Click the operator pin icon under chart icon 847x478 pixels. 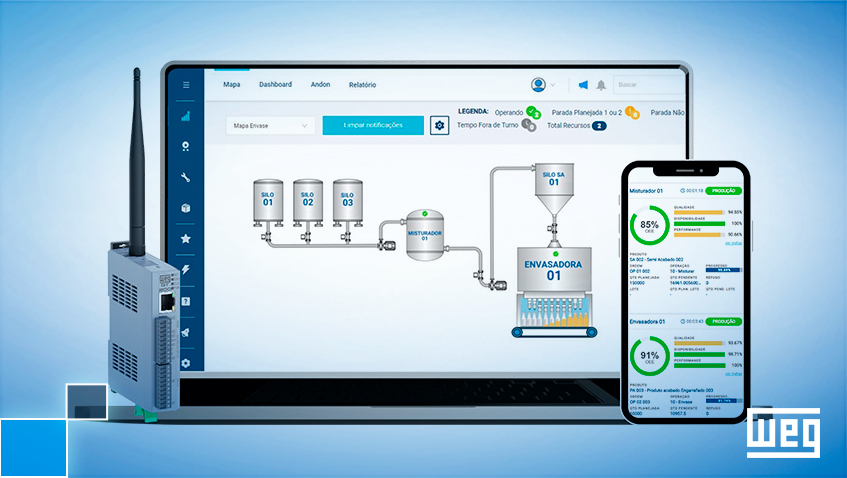click(186, 146)
